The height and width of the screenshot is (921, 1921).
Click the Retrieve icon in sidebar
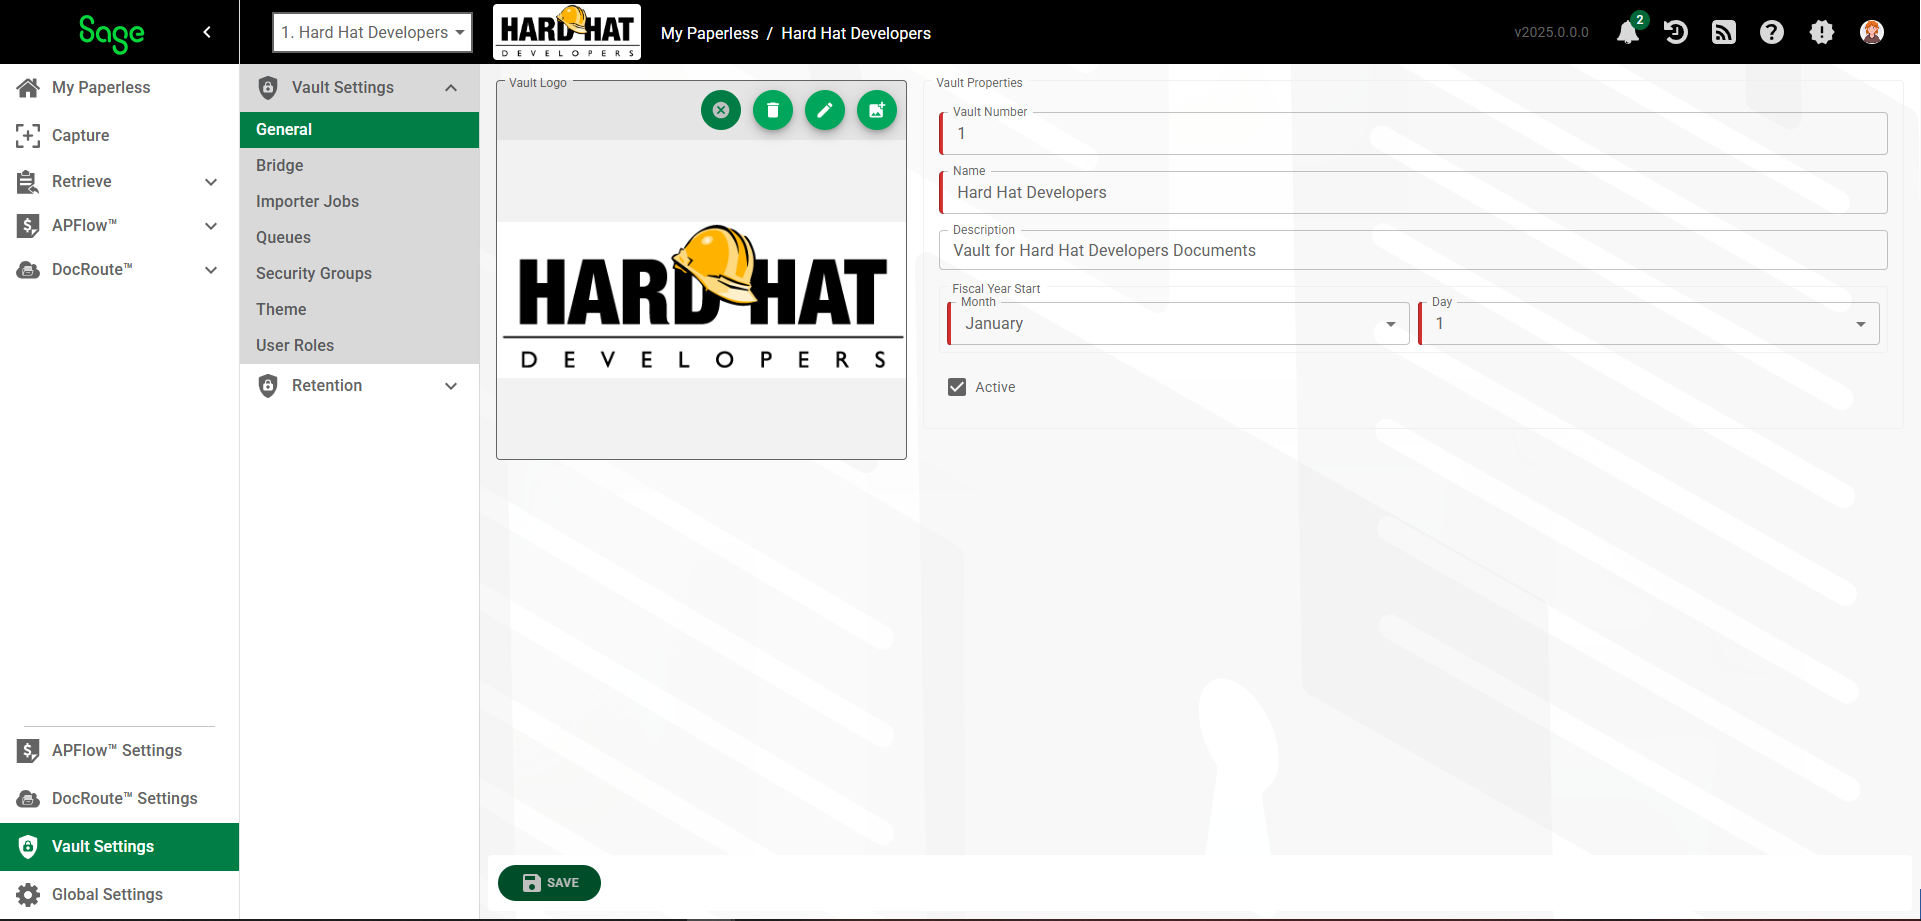pyautogui.click(x=28, y=181)
